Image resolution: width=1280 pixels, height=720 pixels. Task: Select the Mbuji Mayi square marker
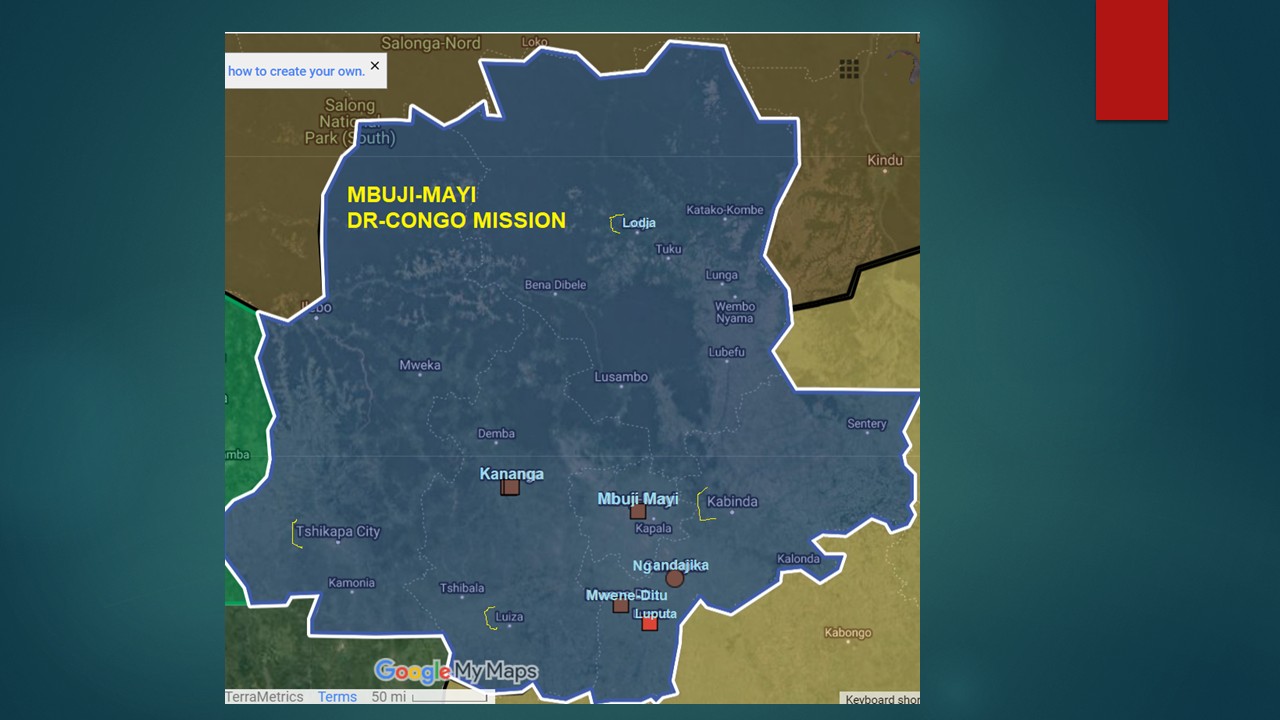[638, 512]
